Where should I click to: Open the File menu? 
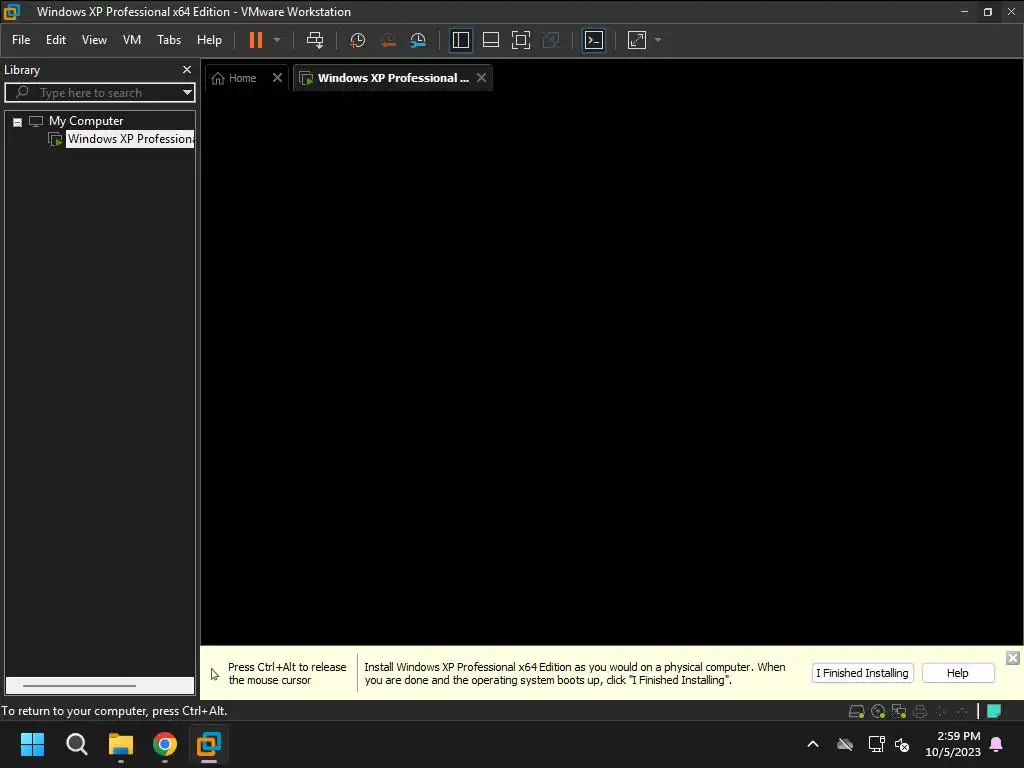(21, 40)
